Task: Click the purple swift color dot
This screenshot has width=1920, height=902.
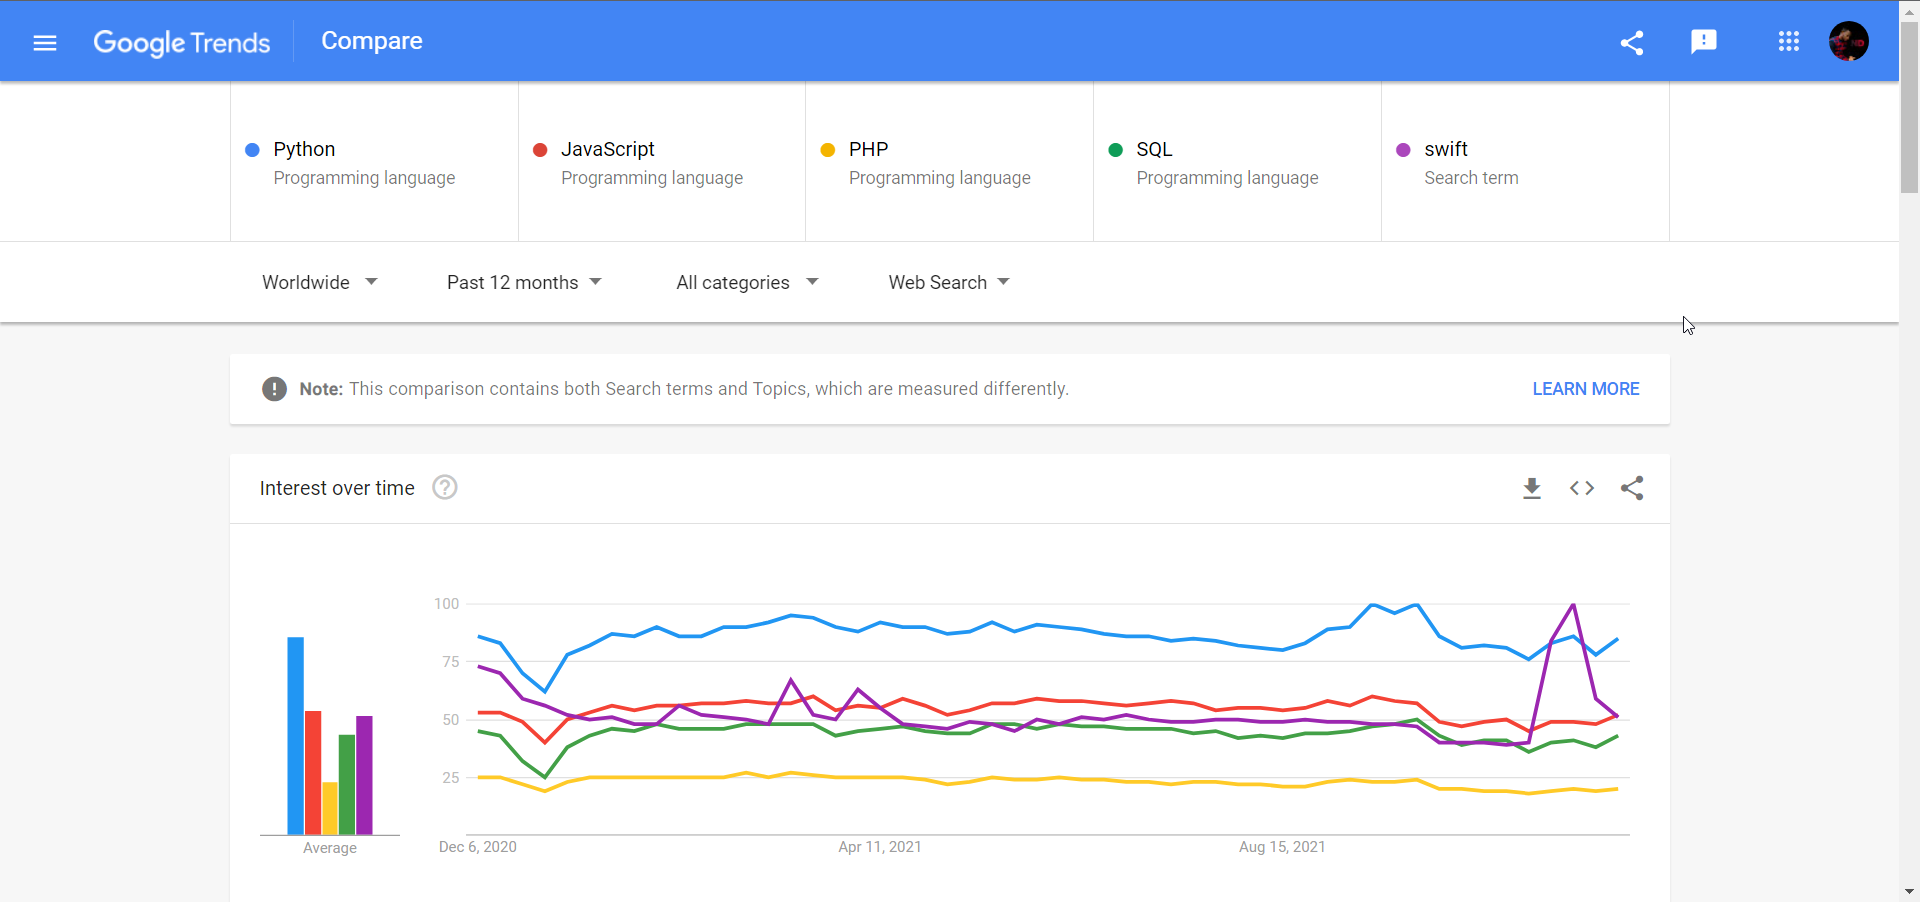Action: 1403,150
